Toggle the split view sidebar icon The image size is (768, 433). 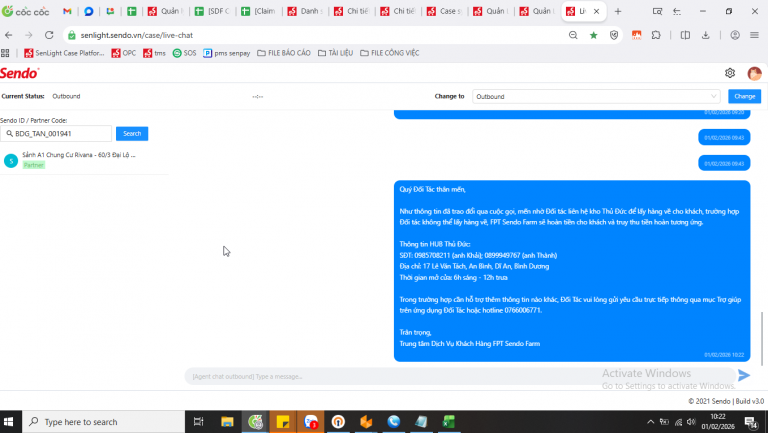point(685,35)
